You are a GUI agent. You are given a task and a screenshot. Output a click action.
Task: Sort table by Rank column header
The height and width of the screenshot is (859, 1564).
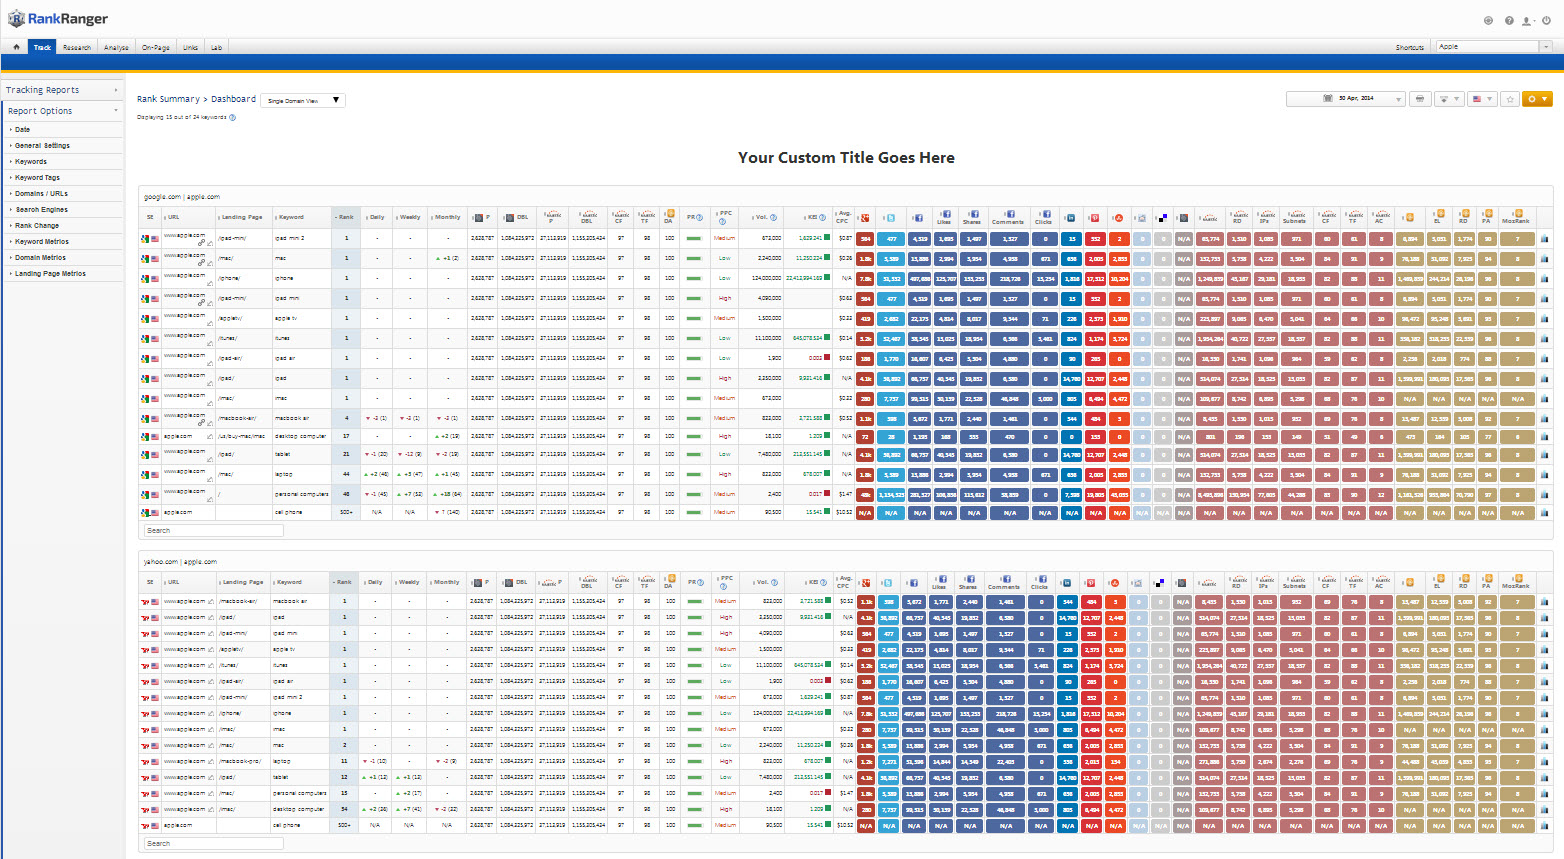click(x=346, y=217)
